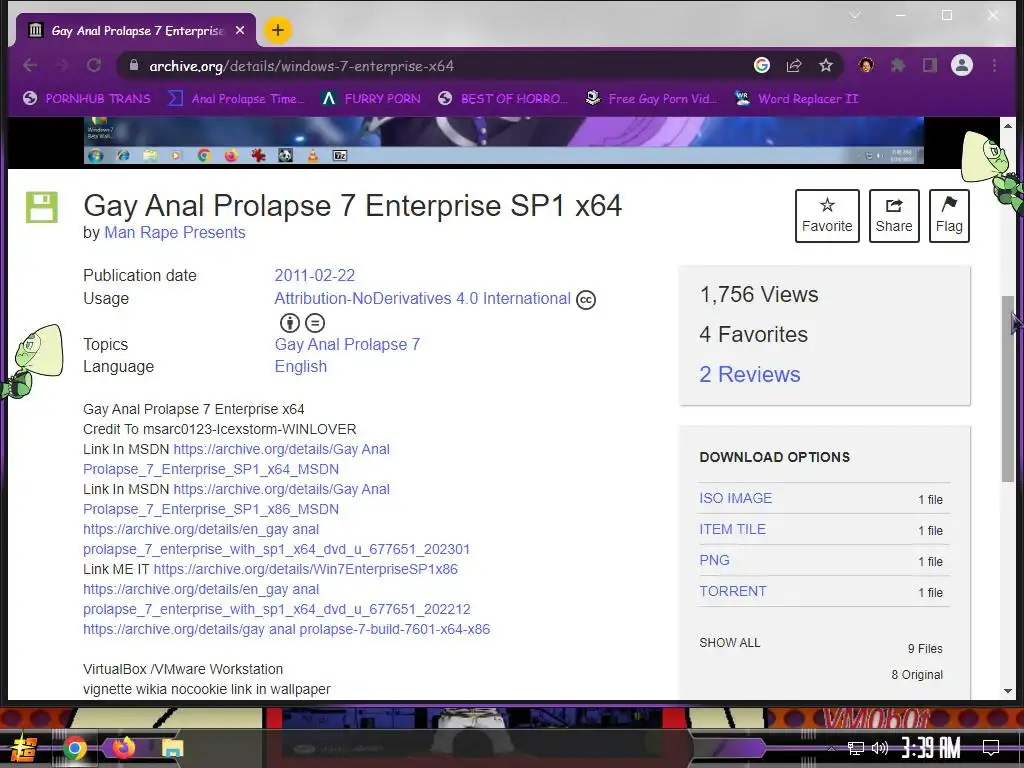The width and height of the screenshot is (1024, 768).
Task: Click SHOW ALL download files
Action: pos(729,643)
